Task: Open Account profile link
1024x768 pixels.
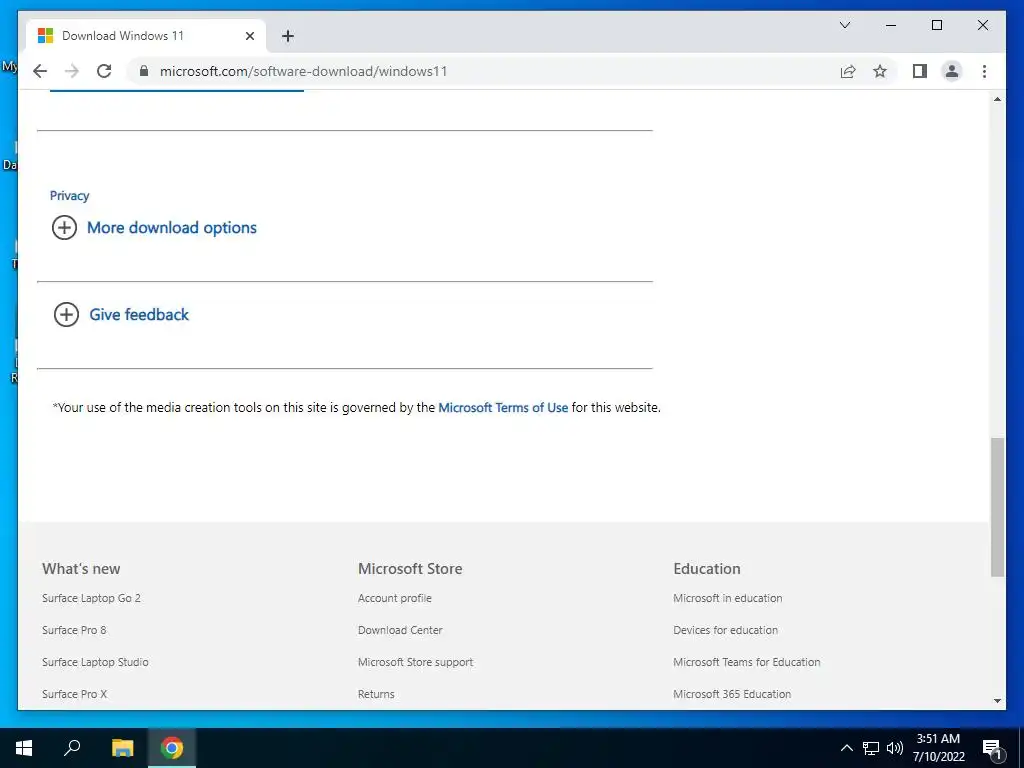Action: [x=394, y=598]
